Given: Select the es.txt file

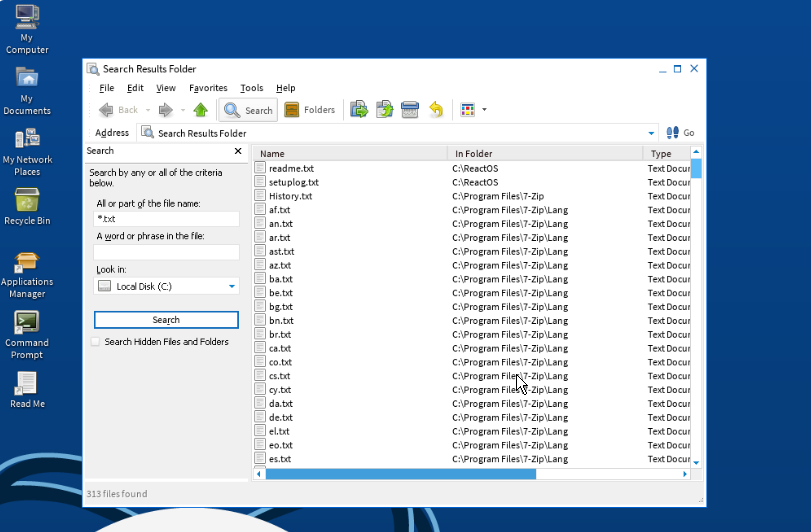Looking at the screenshot, I should [280, 459].
